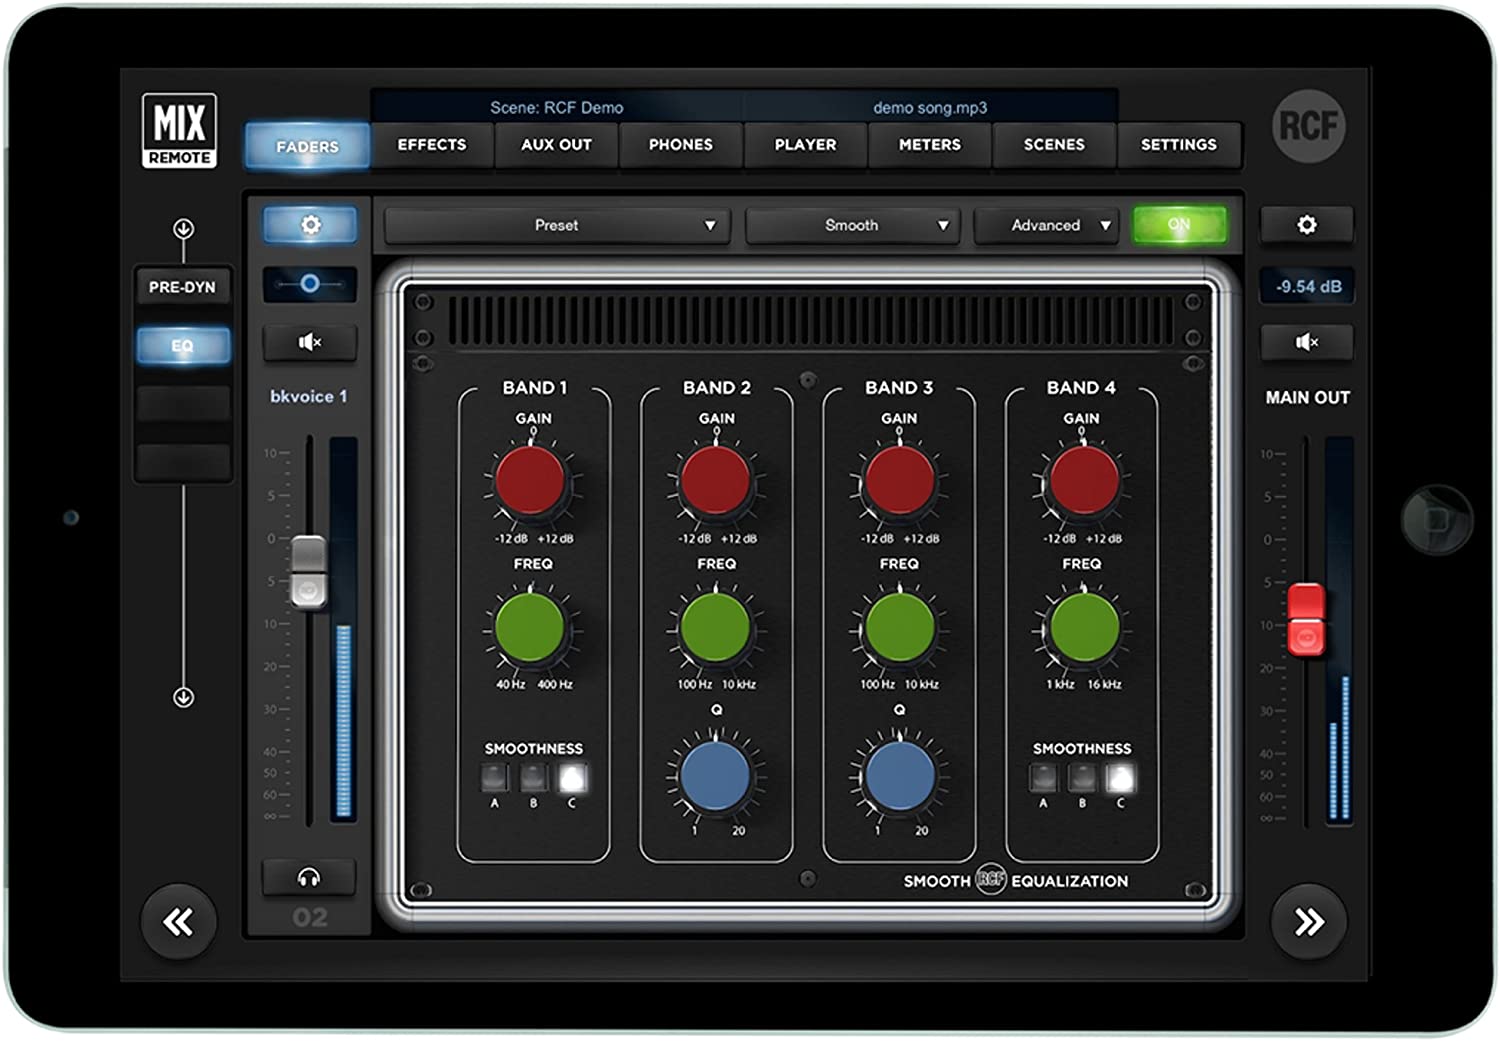The width and height of the screenshot is (1500, 1041).
Task: Click the bkvoice 1 fader handle
Action: point(308,571)
